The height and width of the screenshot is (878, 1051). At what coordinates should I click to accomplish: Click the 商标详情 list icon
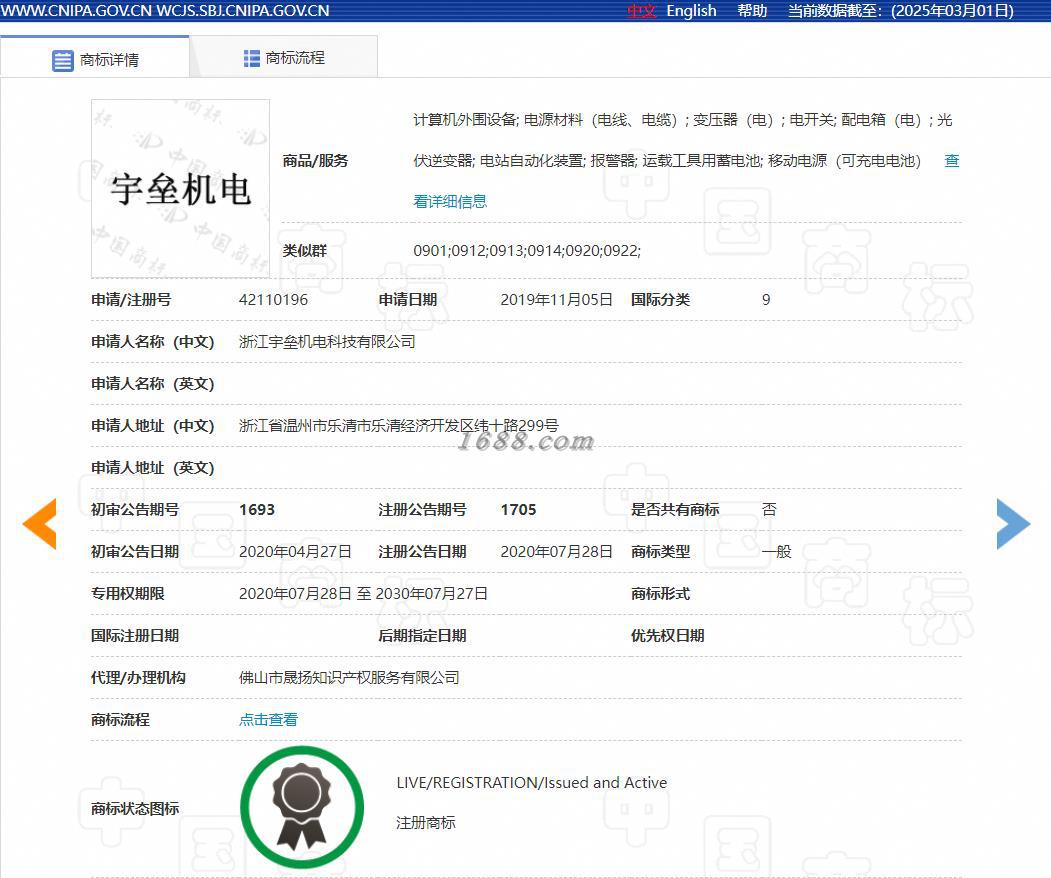(62, 60)
